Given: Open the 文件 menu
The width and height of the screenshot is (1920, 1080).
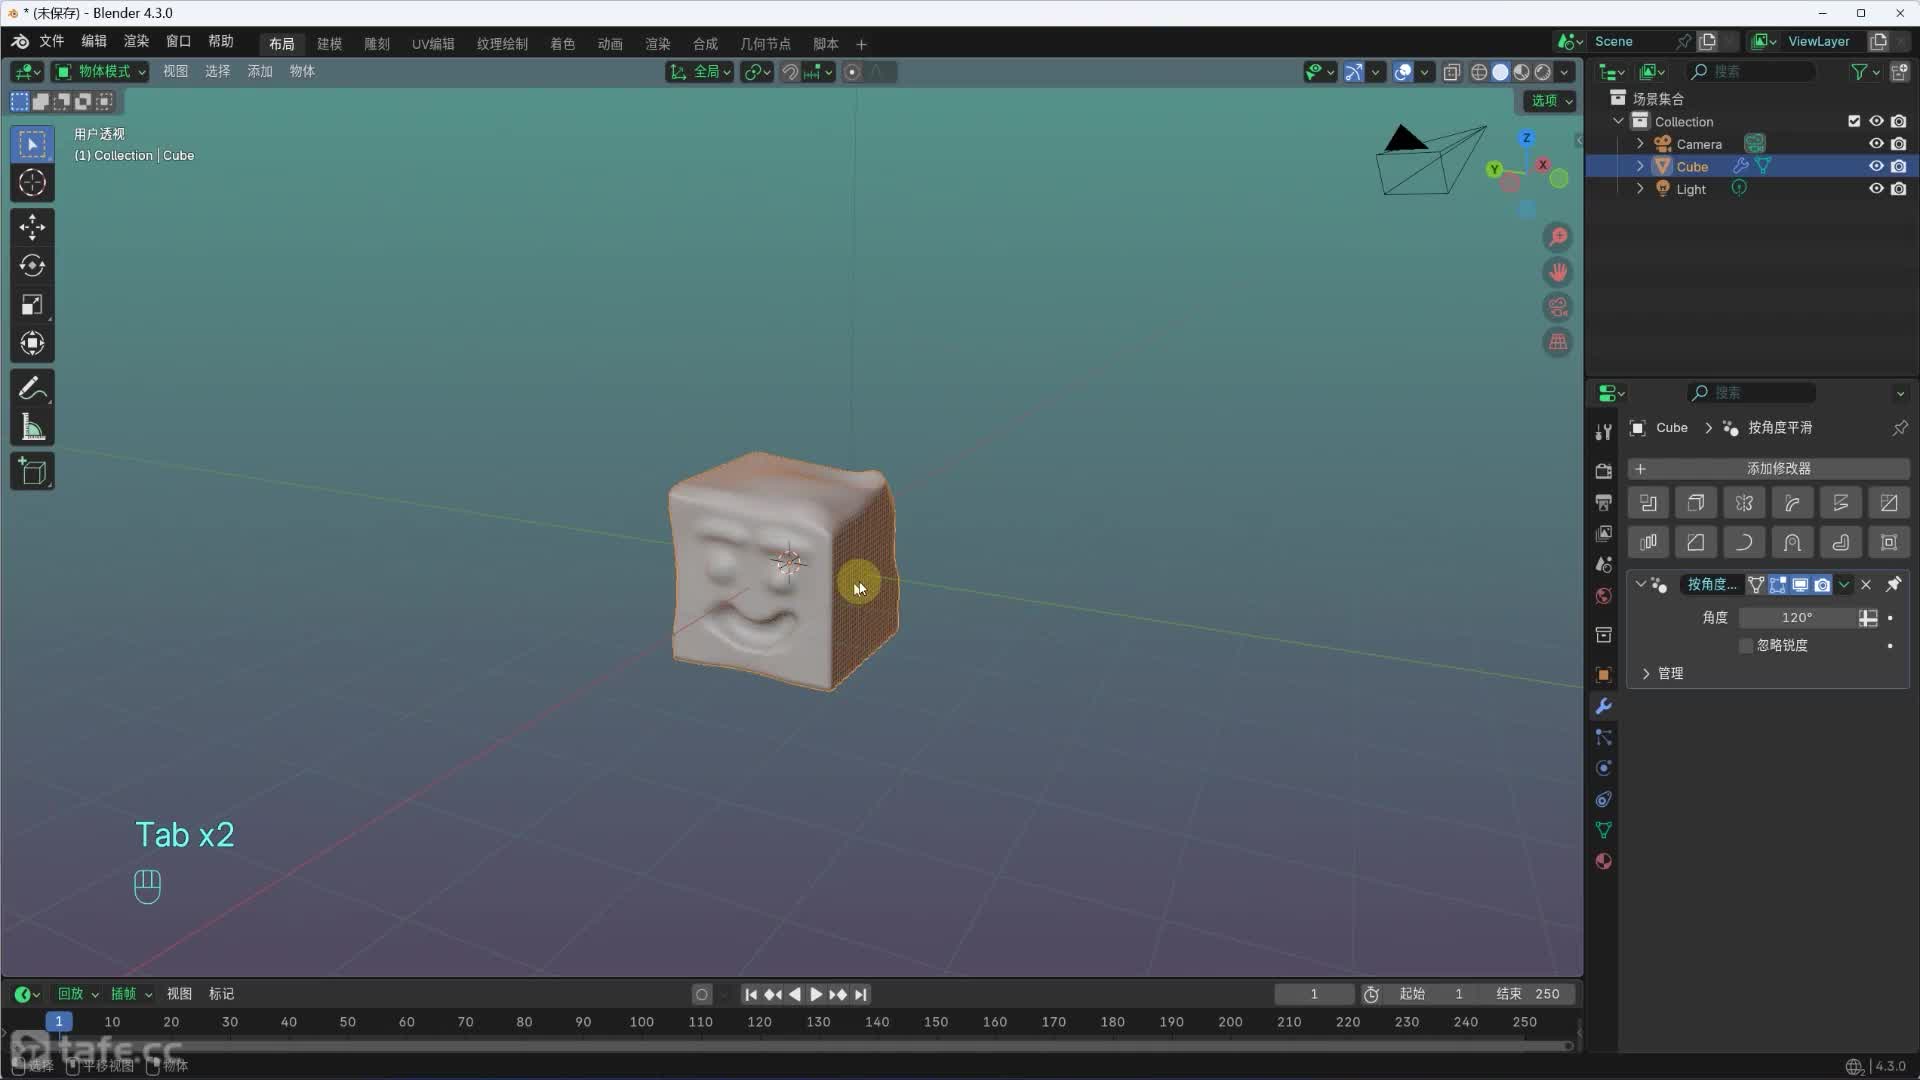Looking at the screenshot, I should [x=52, y=42].
